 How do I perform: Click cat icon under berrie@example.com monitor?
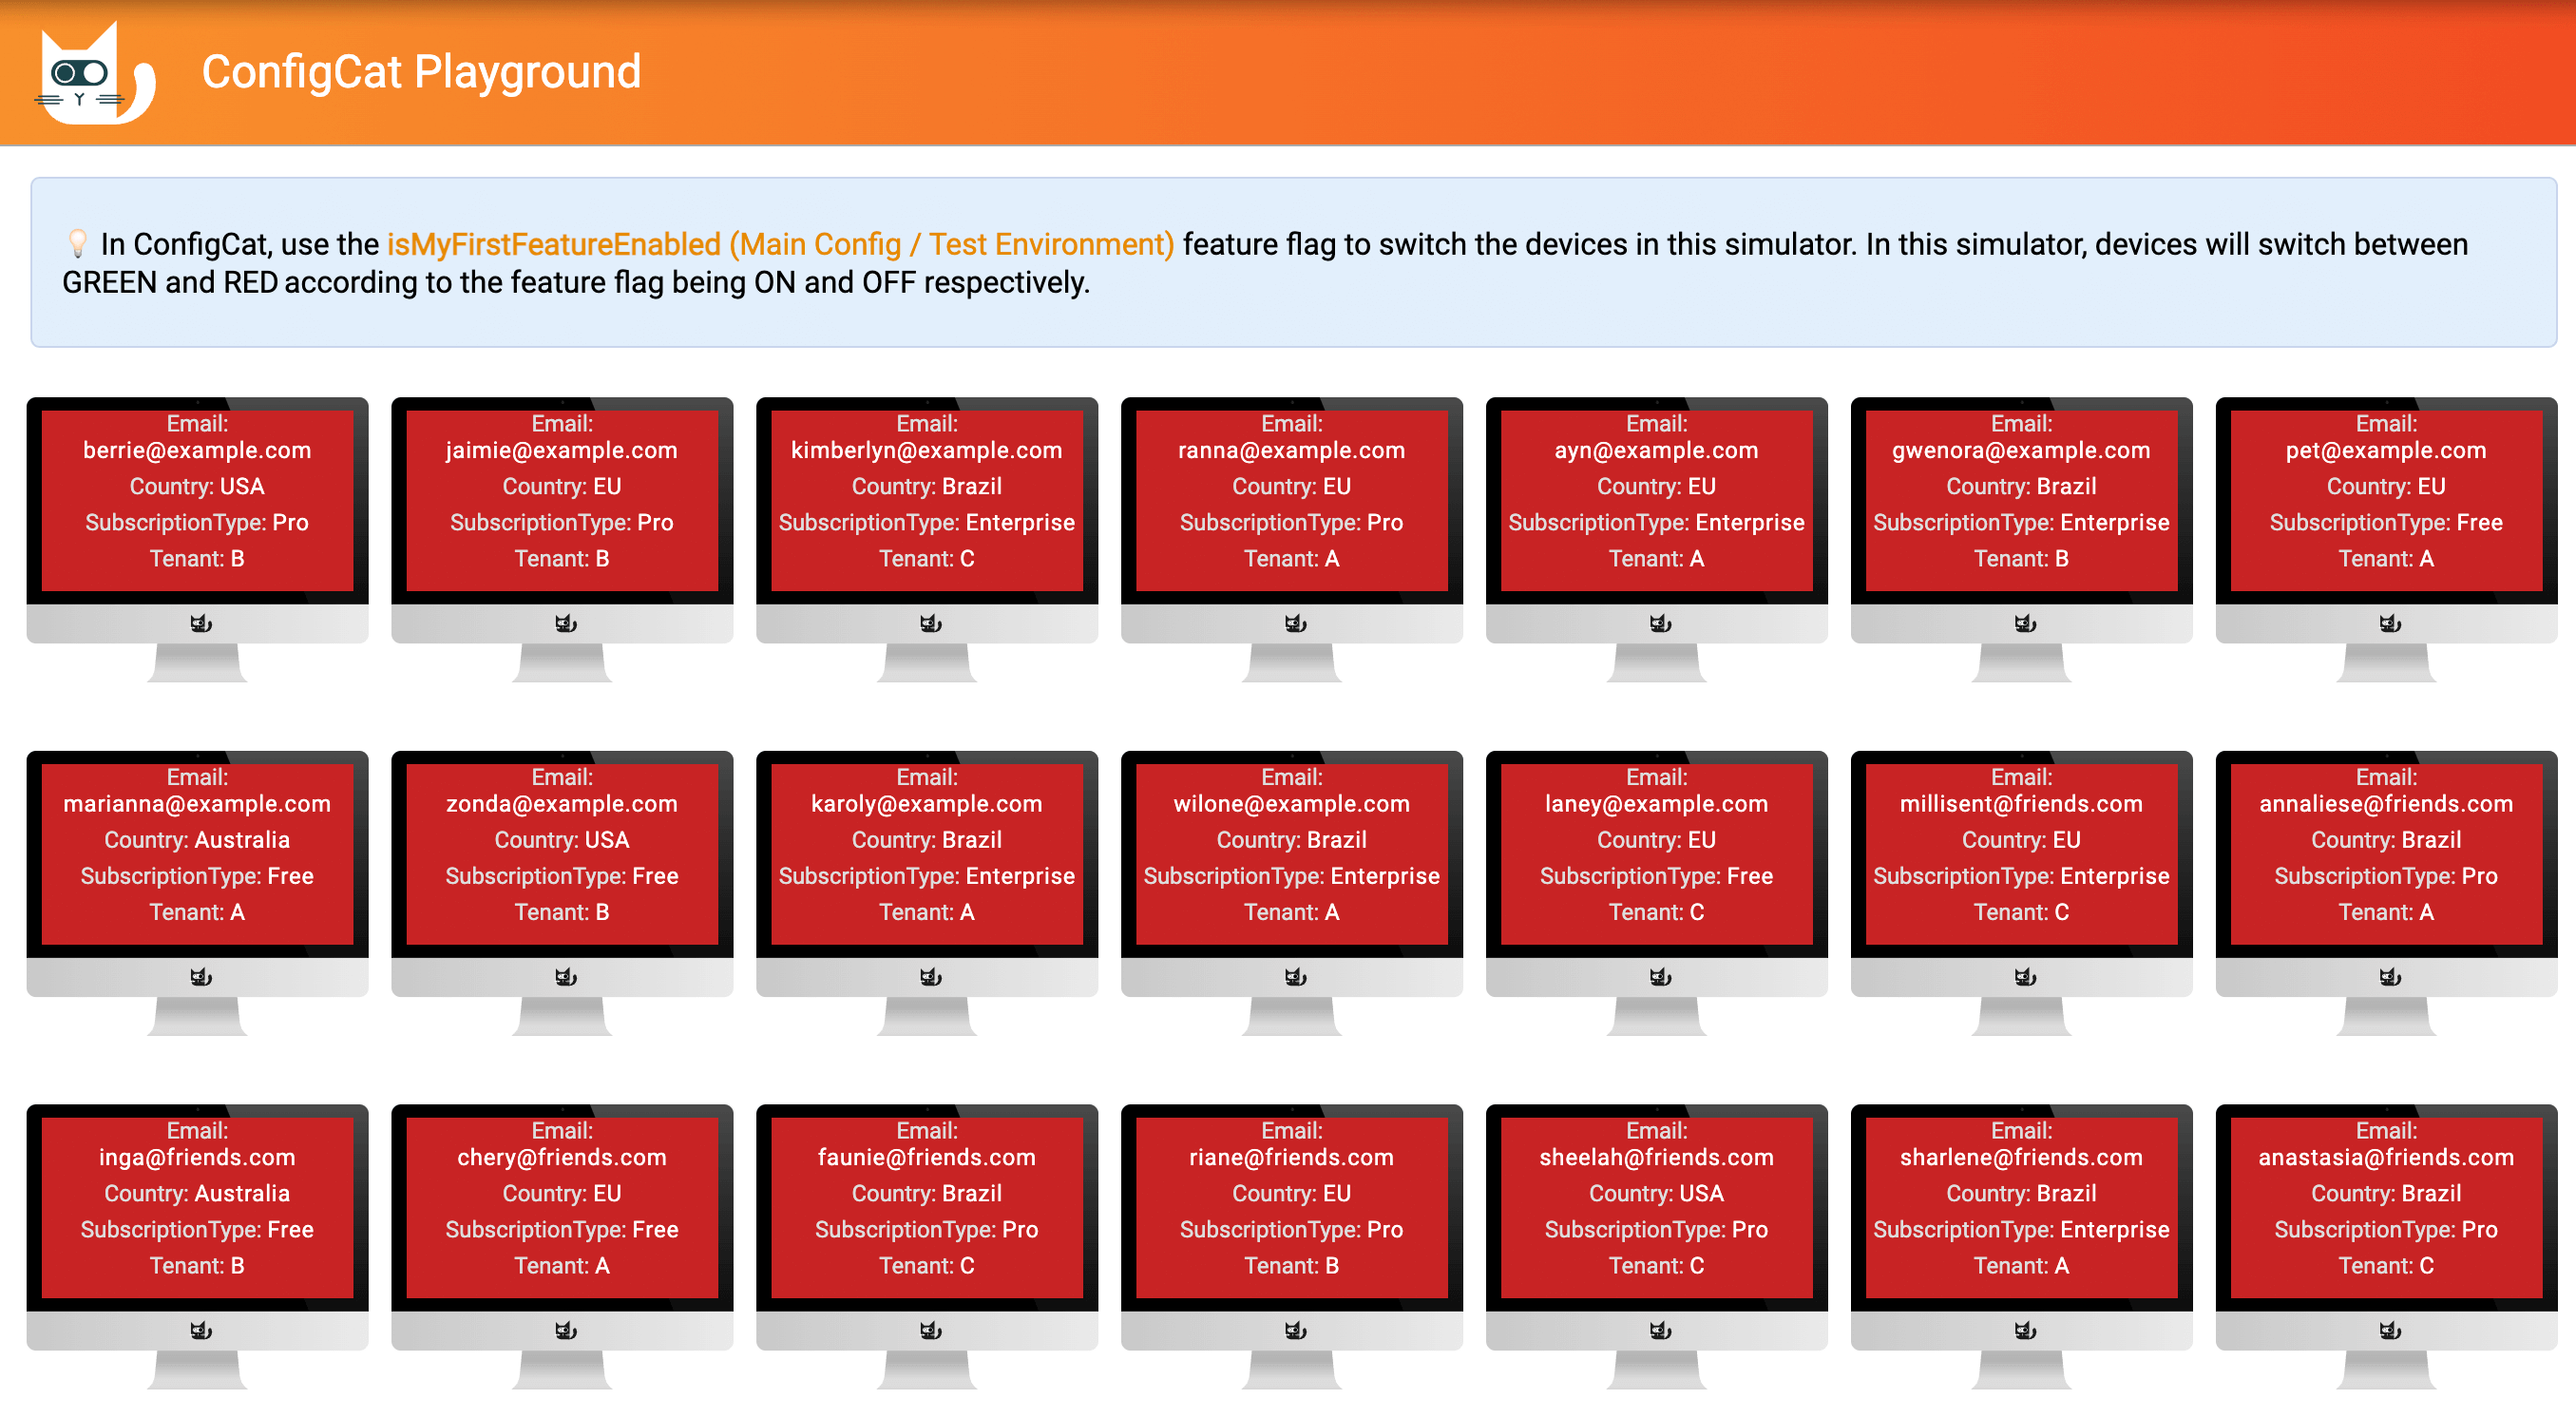(200, 624)
